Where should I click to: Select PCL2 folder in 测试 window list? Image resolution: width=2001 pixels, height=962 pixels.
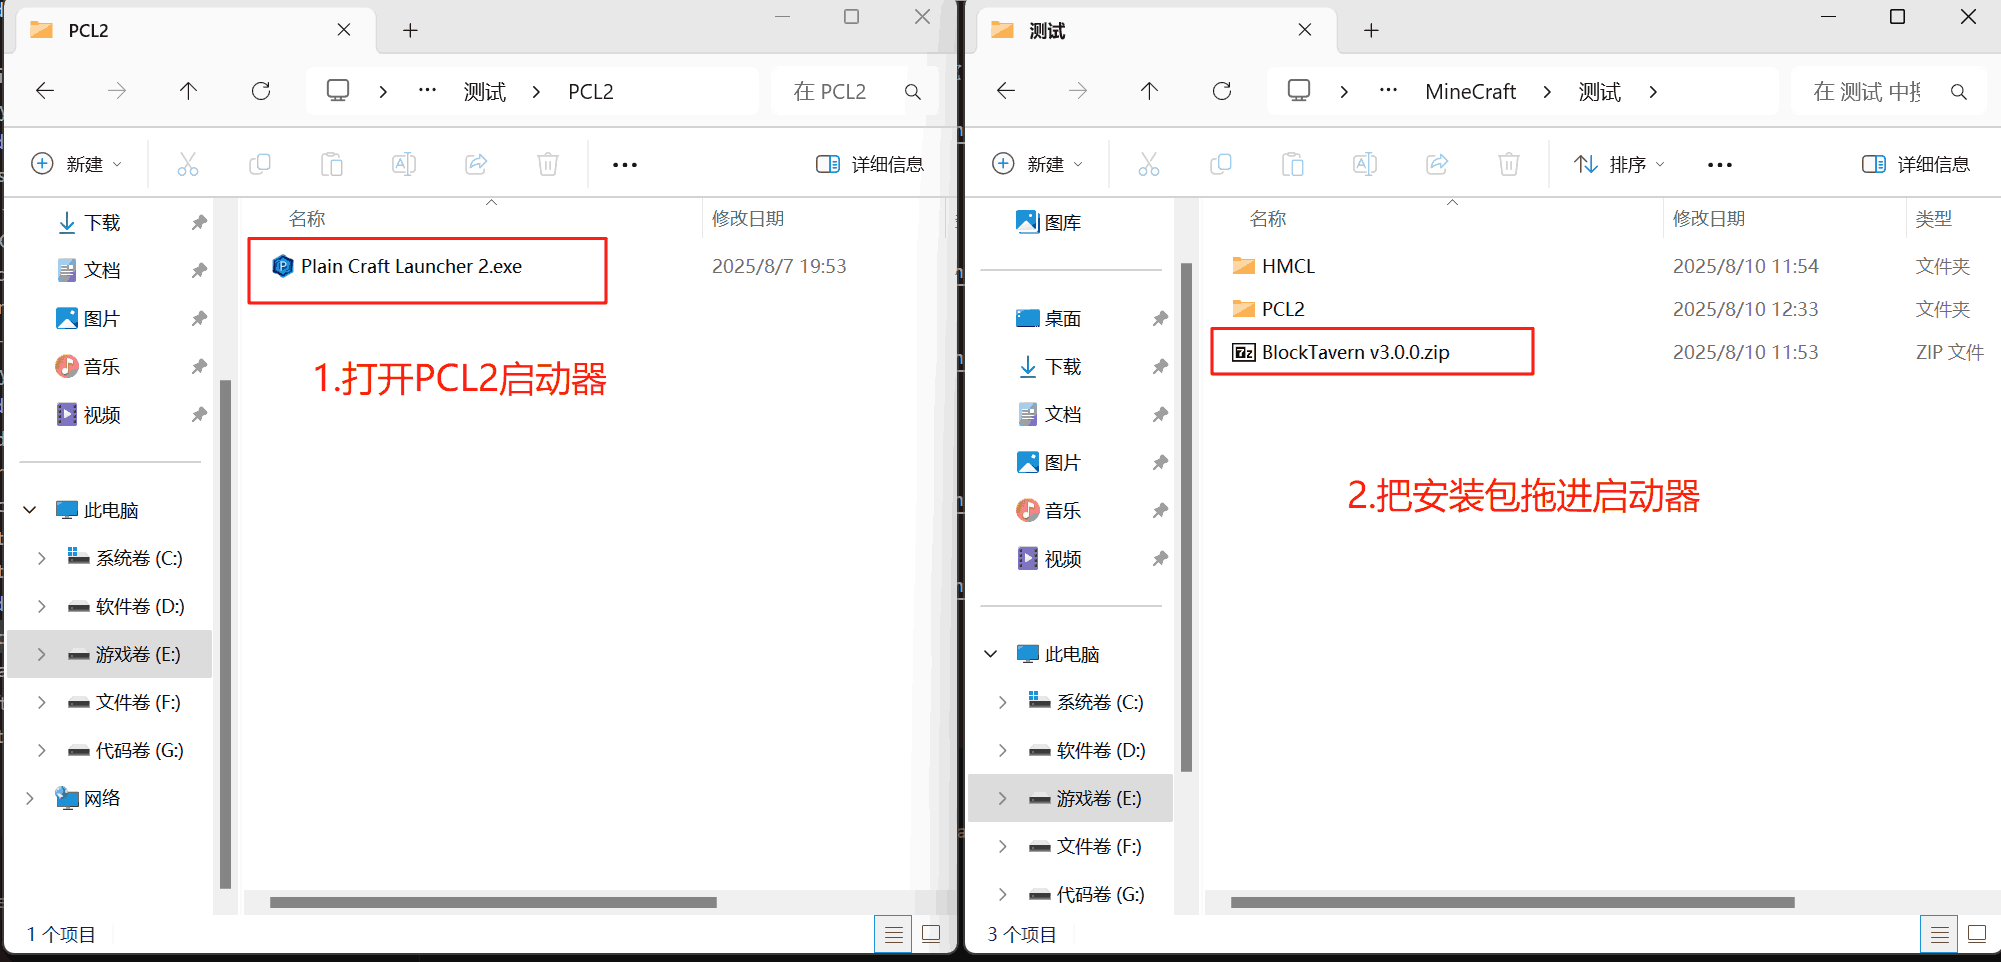coord(1269,309)
